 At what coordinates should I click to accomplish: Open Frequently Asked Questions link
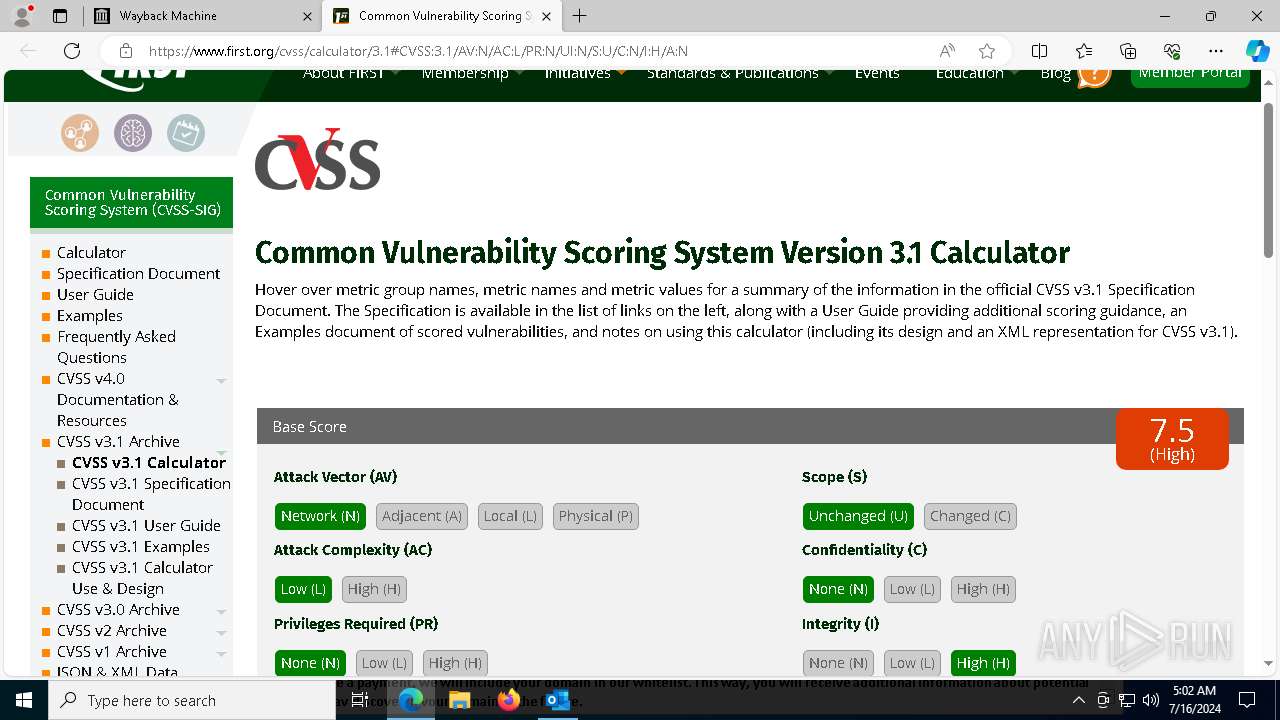coord(116,347)
